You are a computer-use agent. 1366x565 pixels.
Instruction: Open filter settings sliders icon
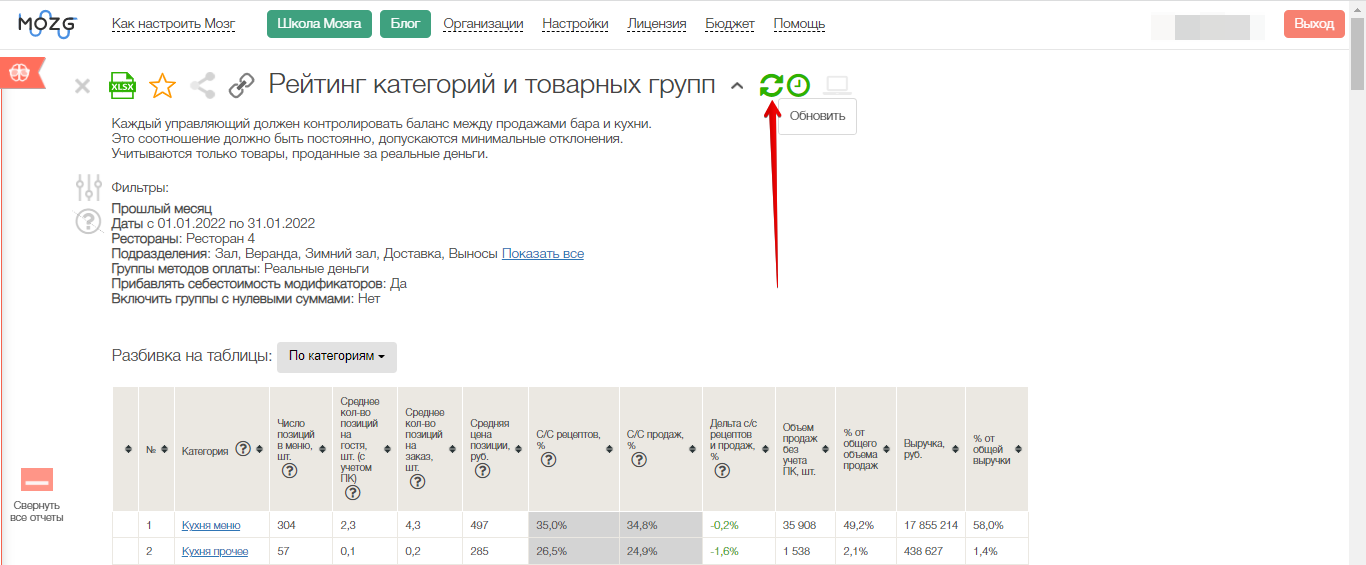pyautogui.click(x=89, y=187)
